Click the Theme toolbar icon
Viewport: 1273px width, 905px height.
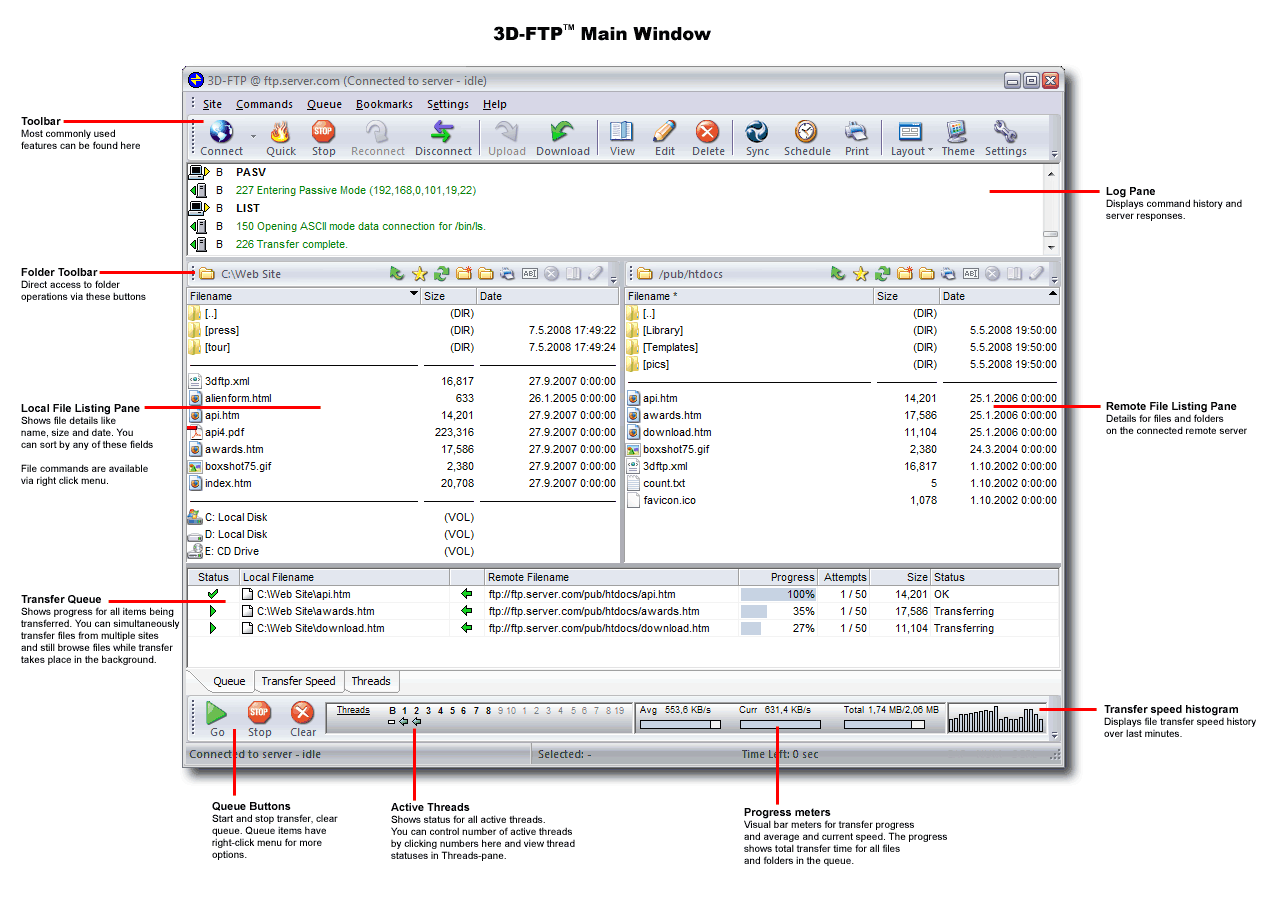pos(957,132)
